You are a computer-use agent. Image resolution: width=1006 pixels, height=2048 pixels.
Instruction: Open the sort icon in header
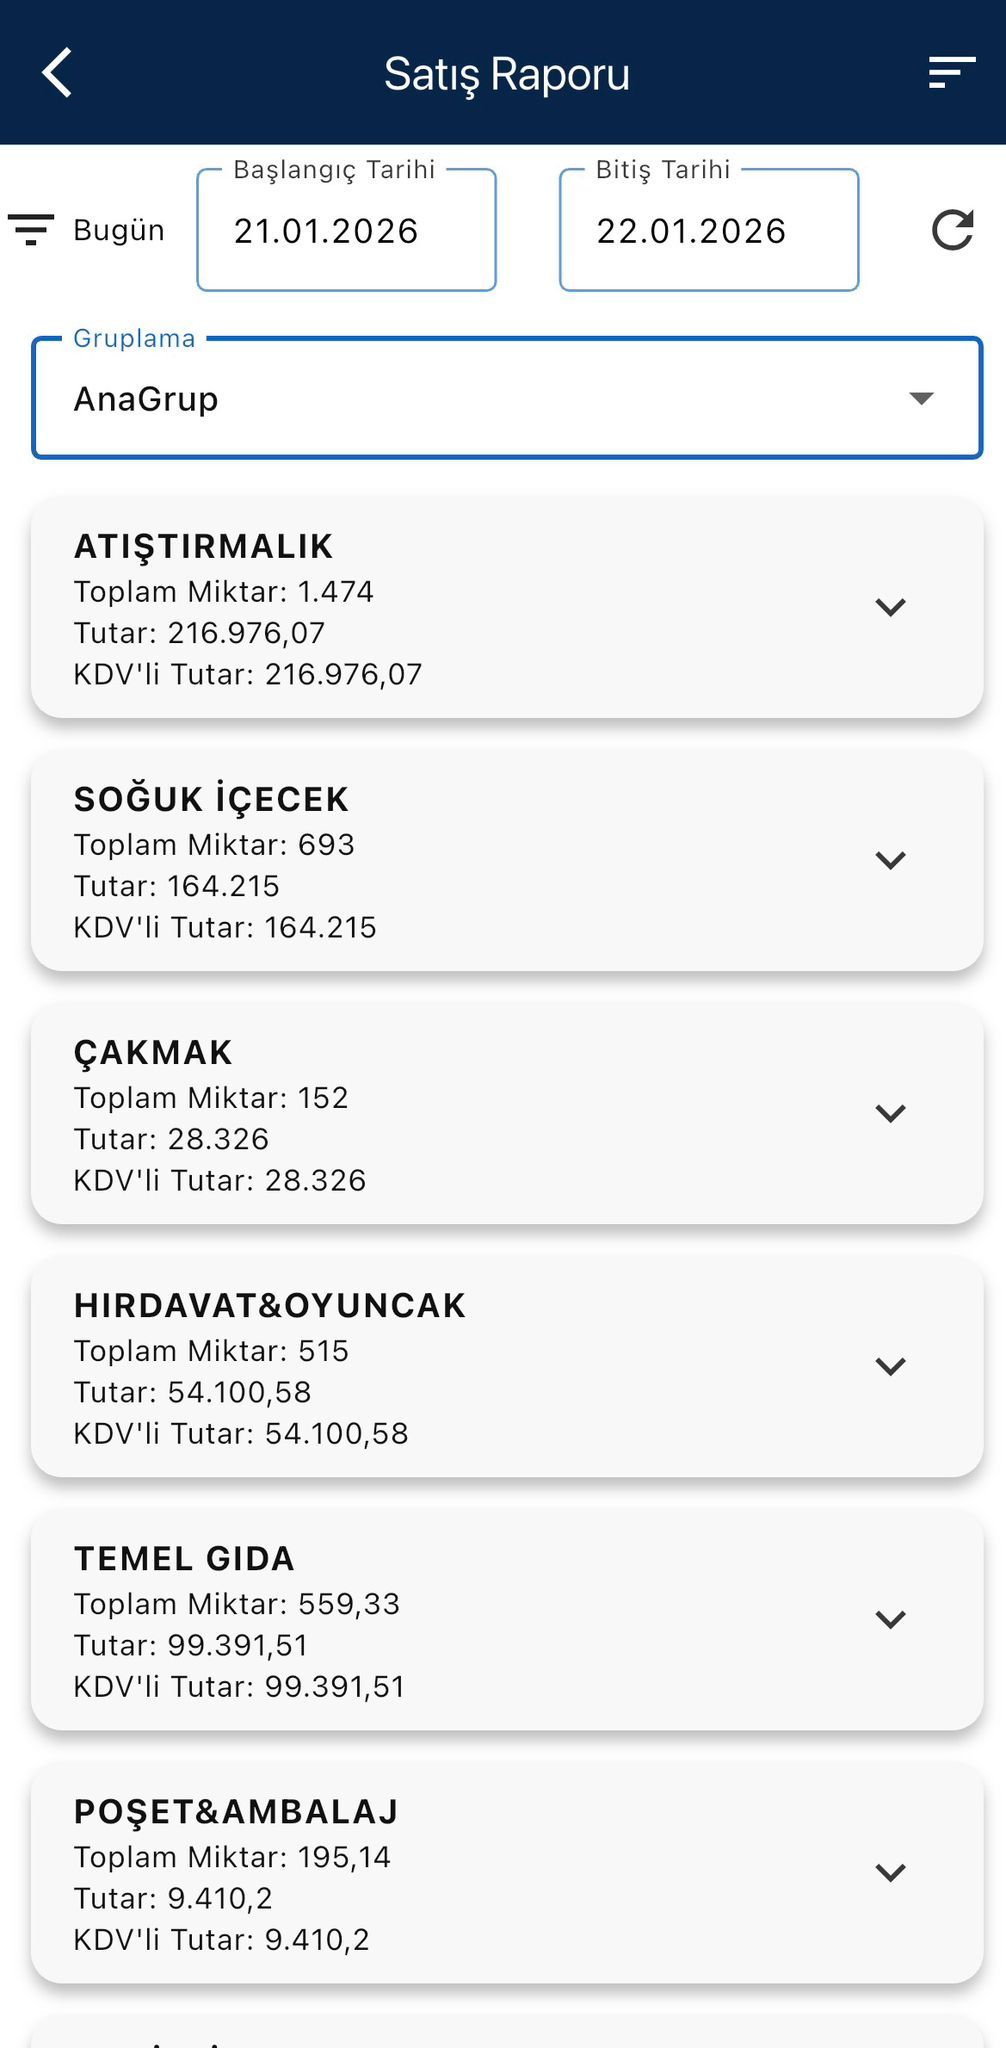click(951, 73)
